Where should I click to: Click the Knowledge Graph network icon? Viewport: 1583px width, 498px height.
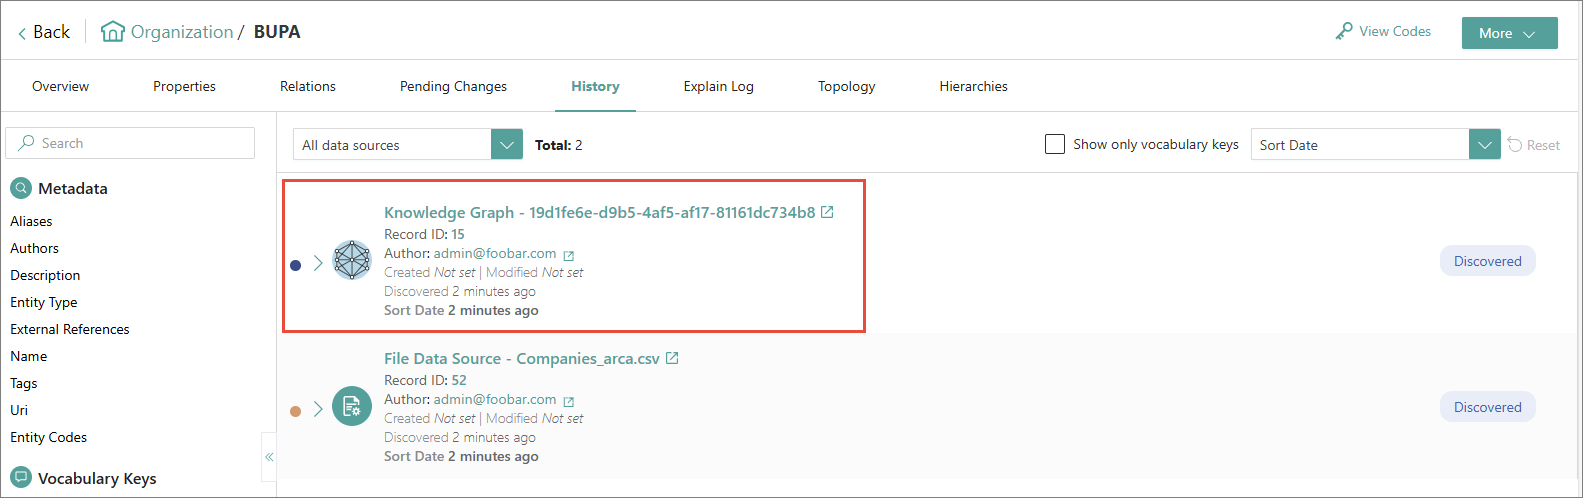point(352,260)
